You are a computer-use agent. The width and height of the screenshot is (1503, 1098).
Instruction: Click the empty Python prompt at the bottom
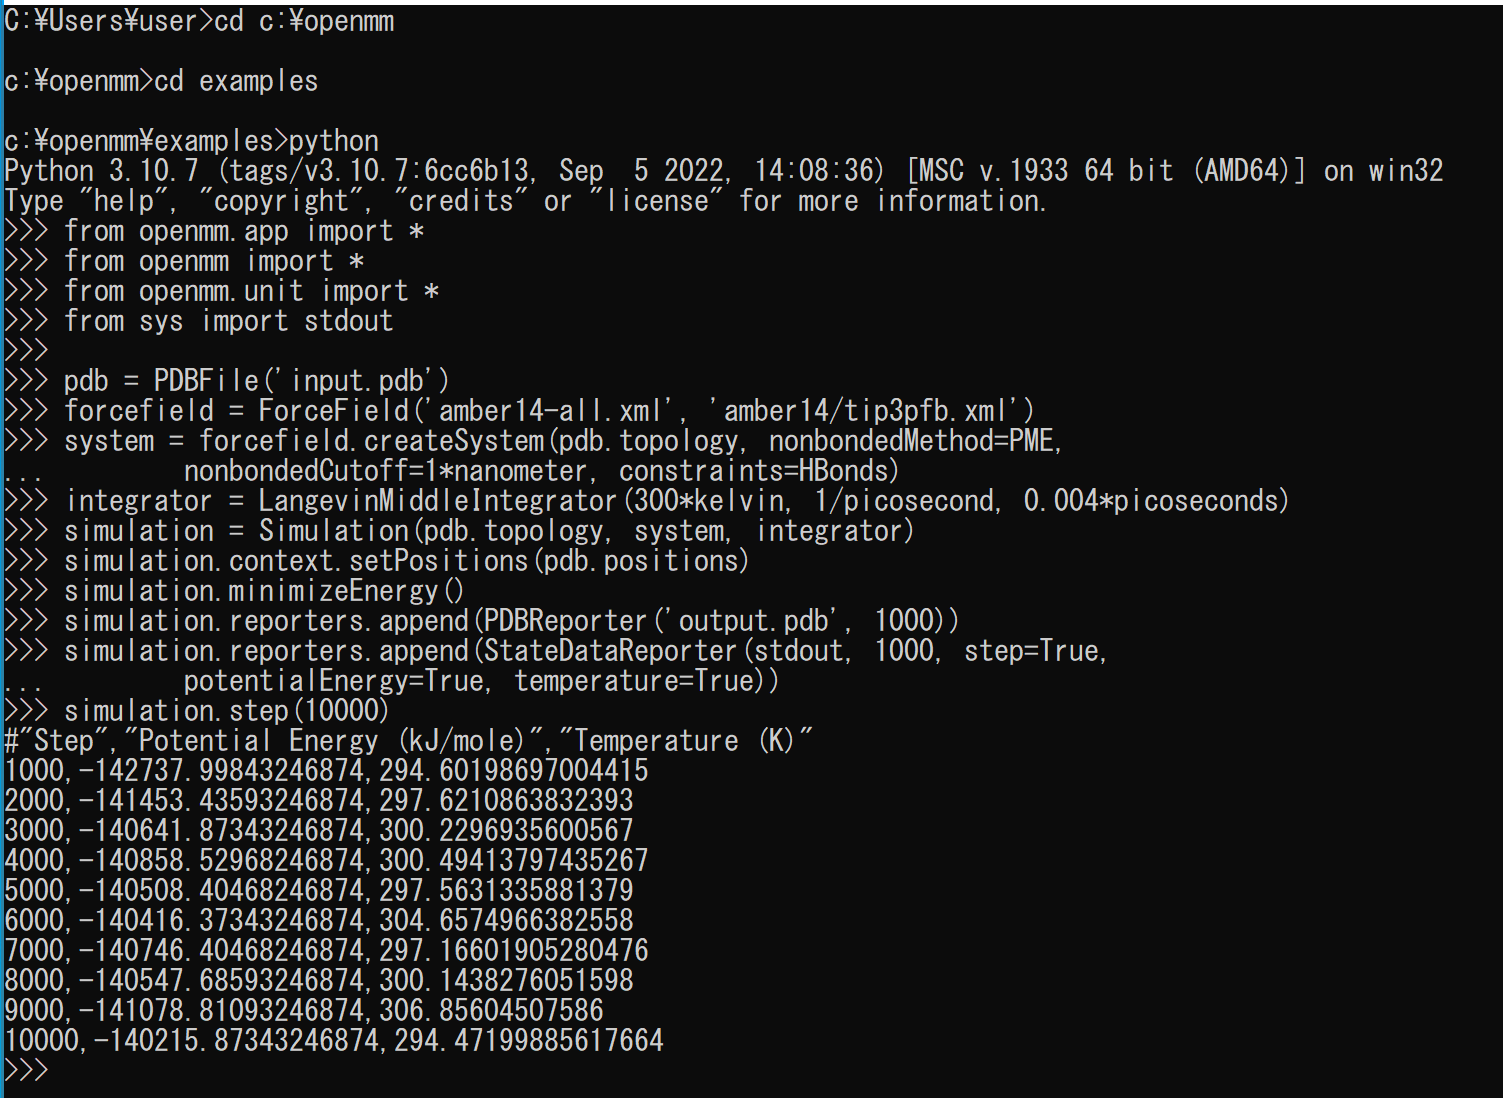tap(26, 1071)
